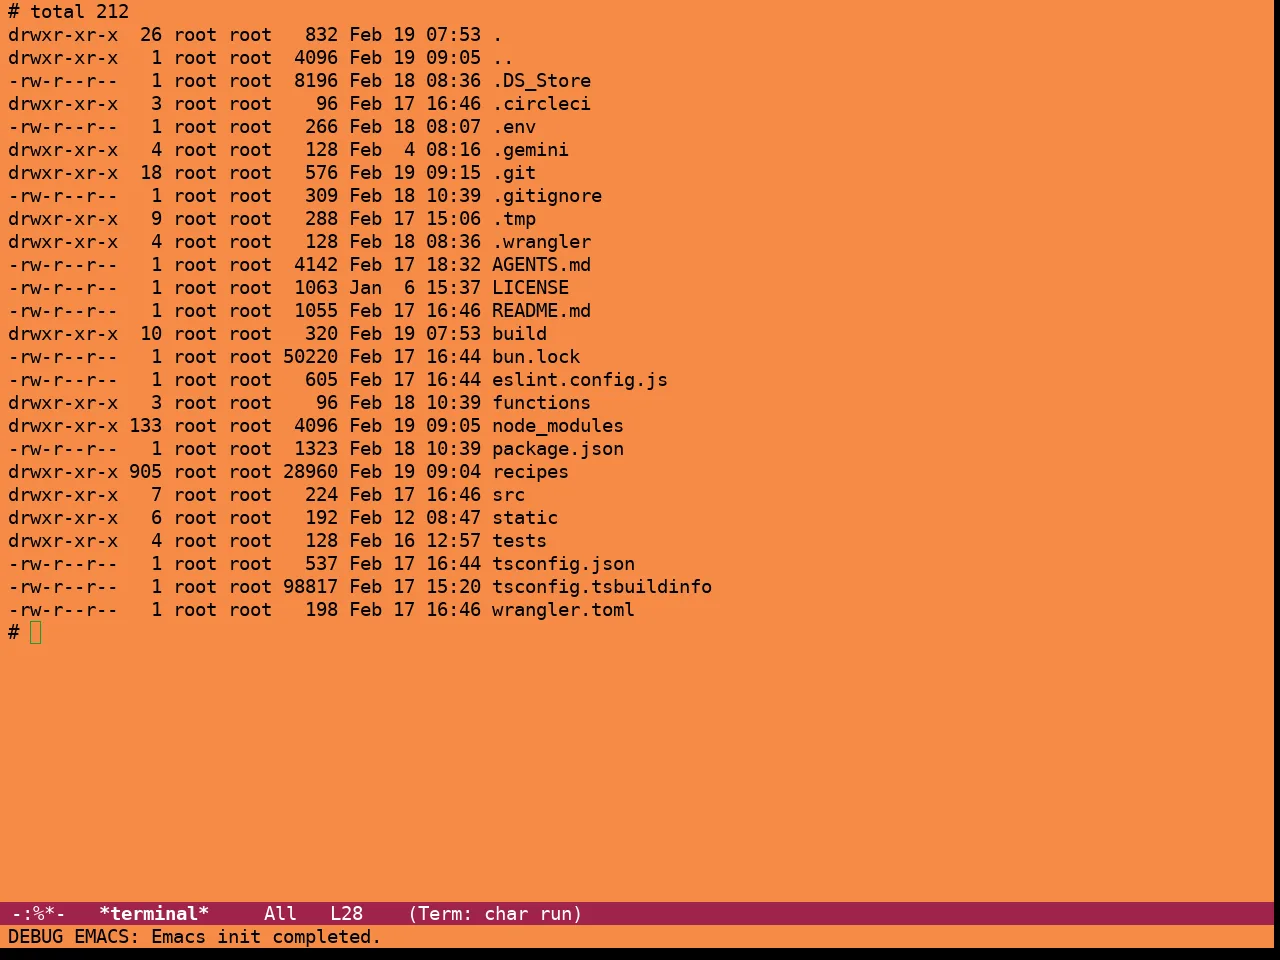The height and width of the screenshot is (960, 1280).
Task: Select the README.md file name
Action: (x=541, y=311)
